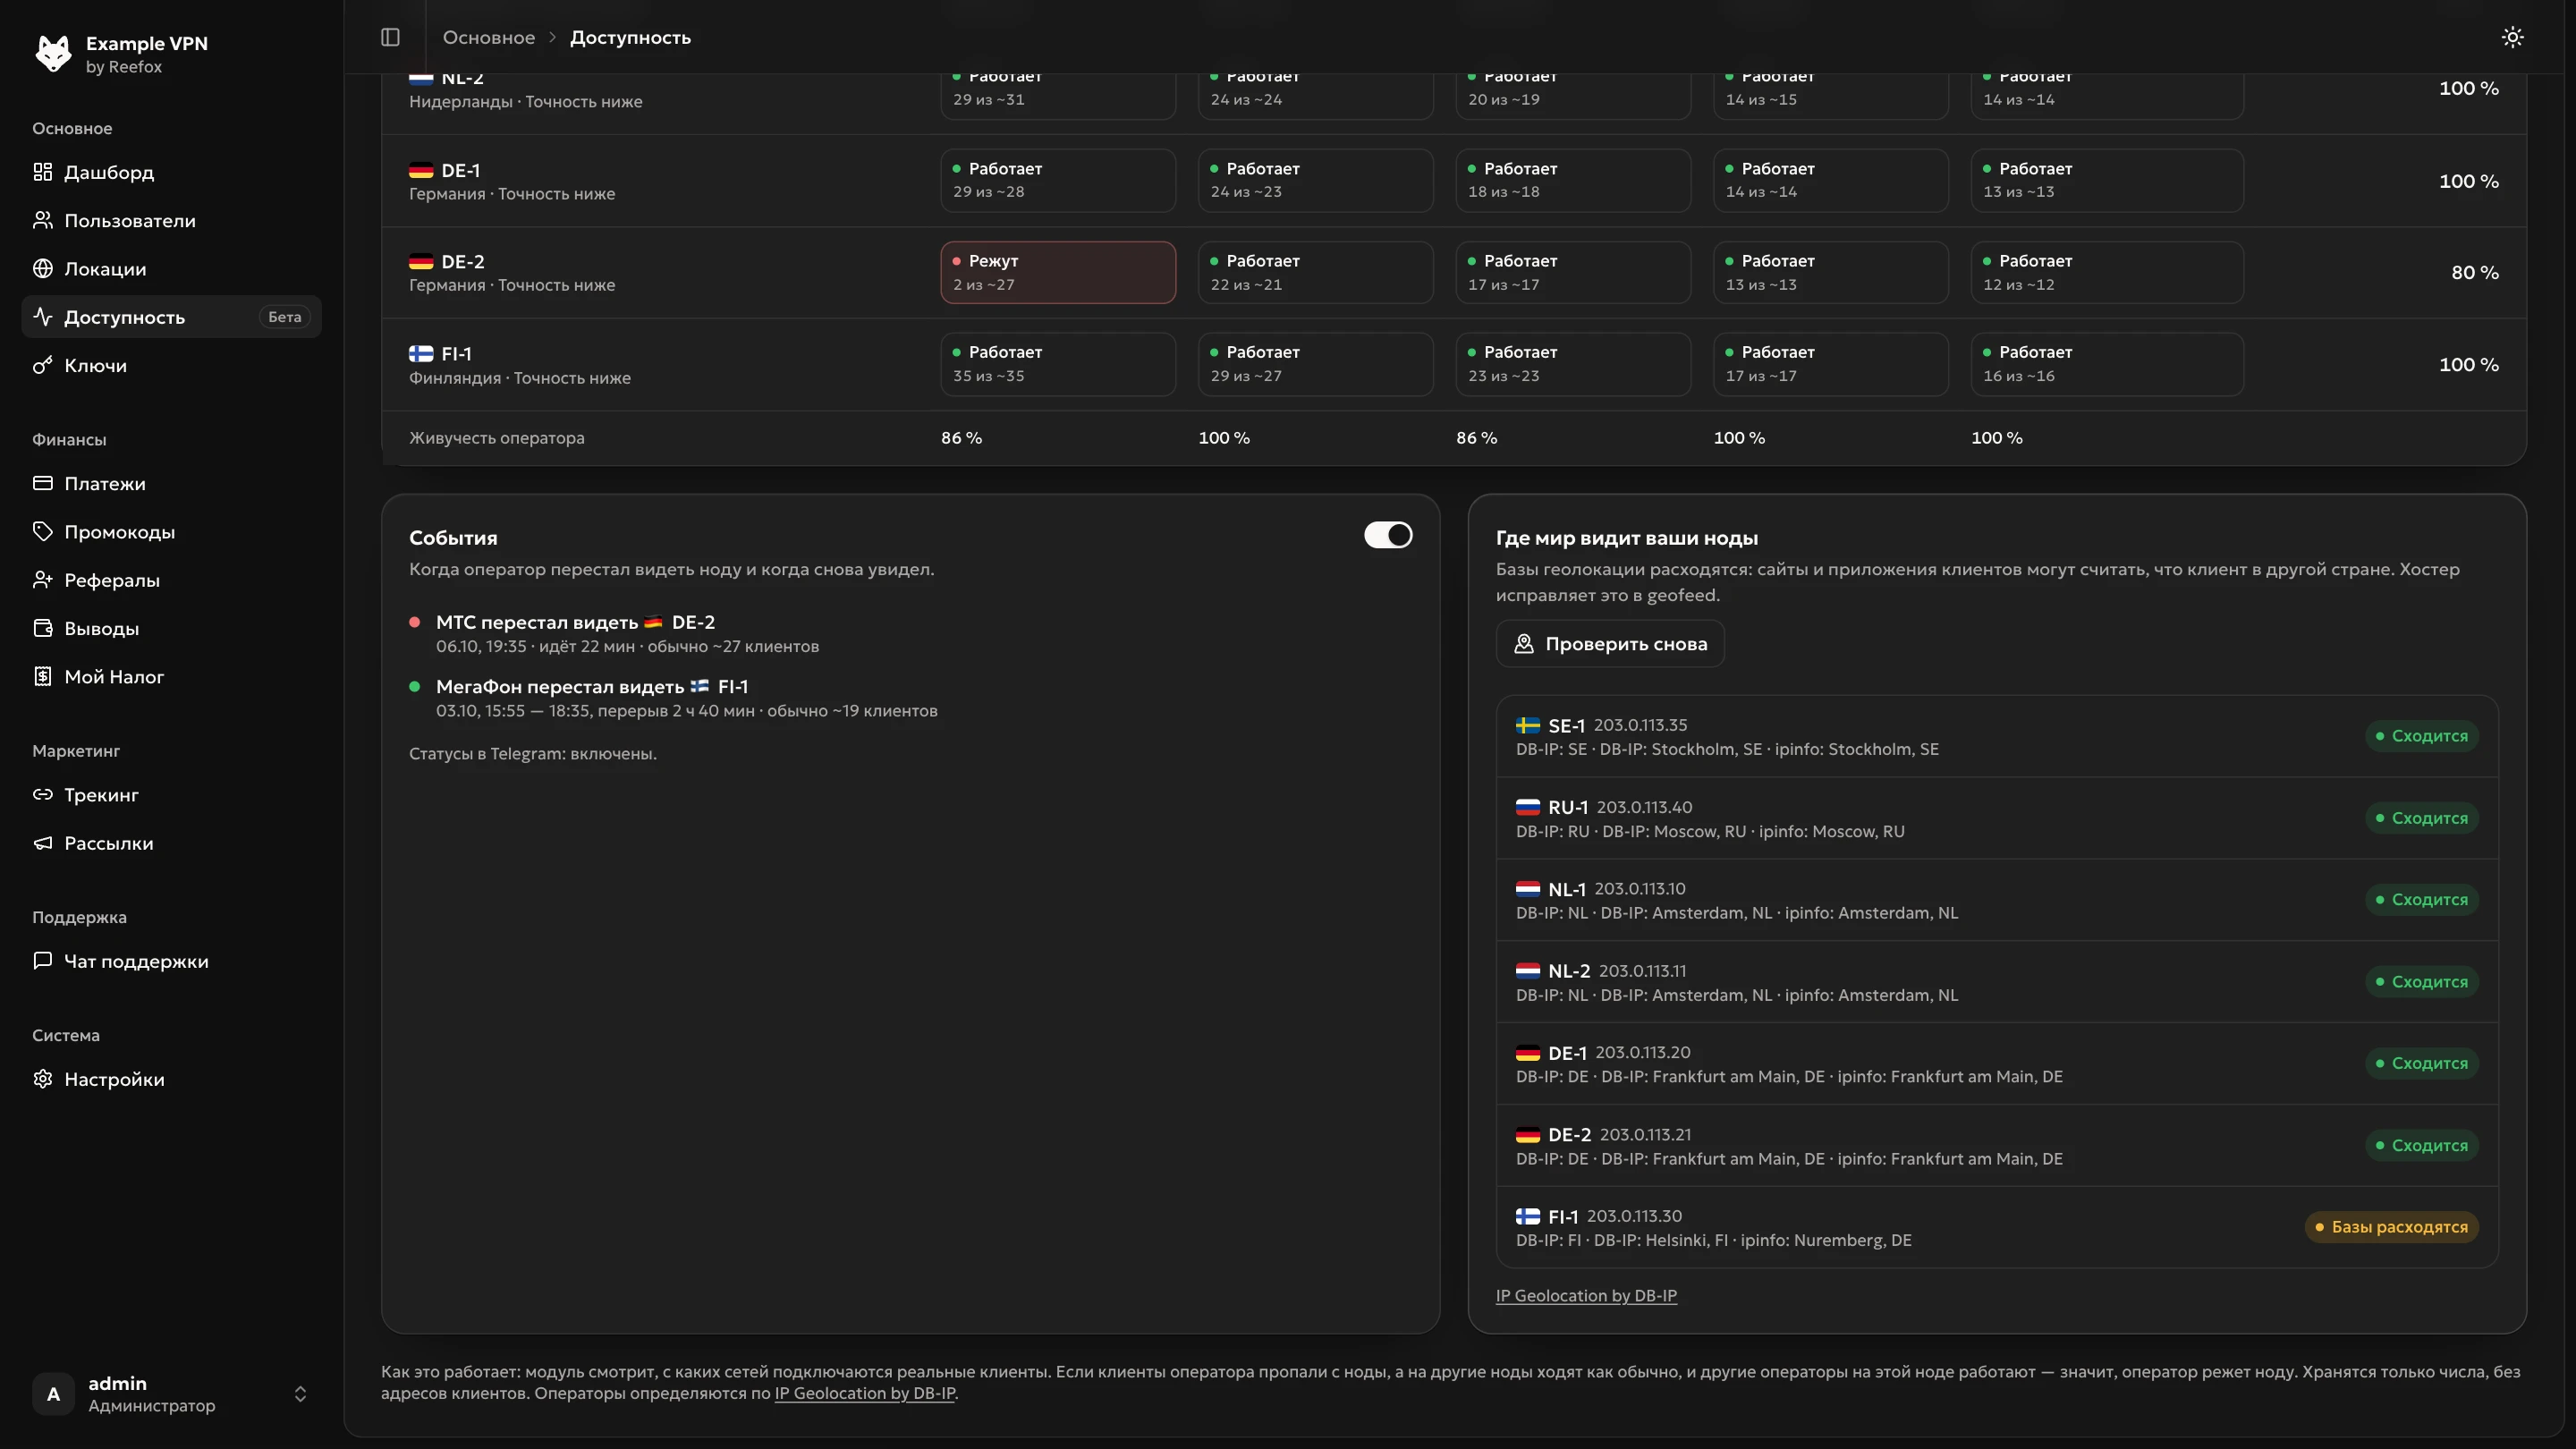
Task: Click the Настройки gear icon
Action: click(x=42, y=1079)
